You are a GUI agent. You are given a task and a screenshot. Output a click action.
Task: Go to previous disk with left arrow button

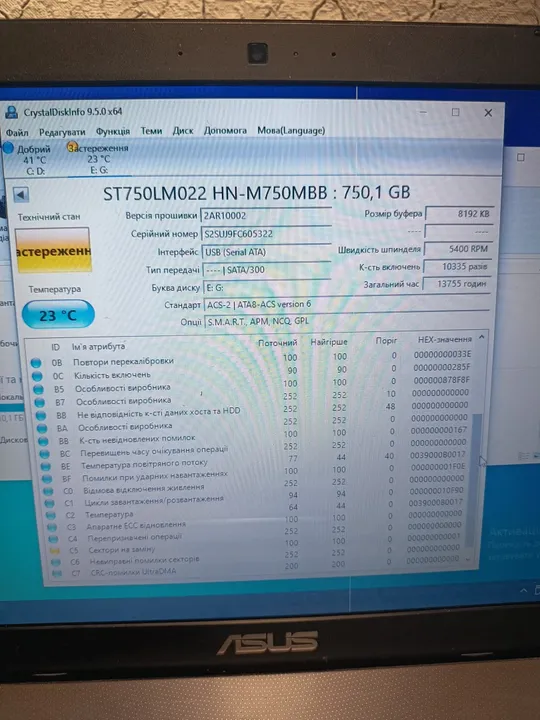21,194
